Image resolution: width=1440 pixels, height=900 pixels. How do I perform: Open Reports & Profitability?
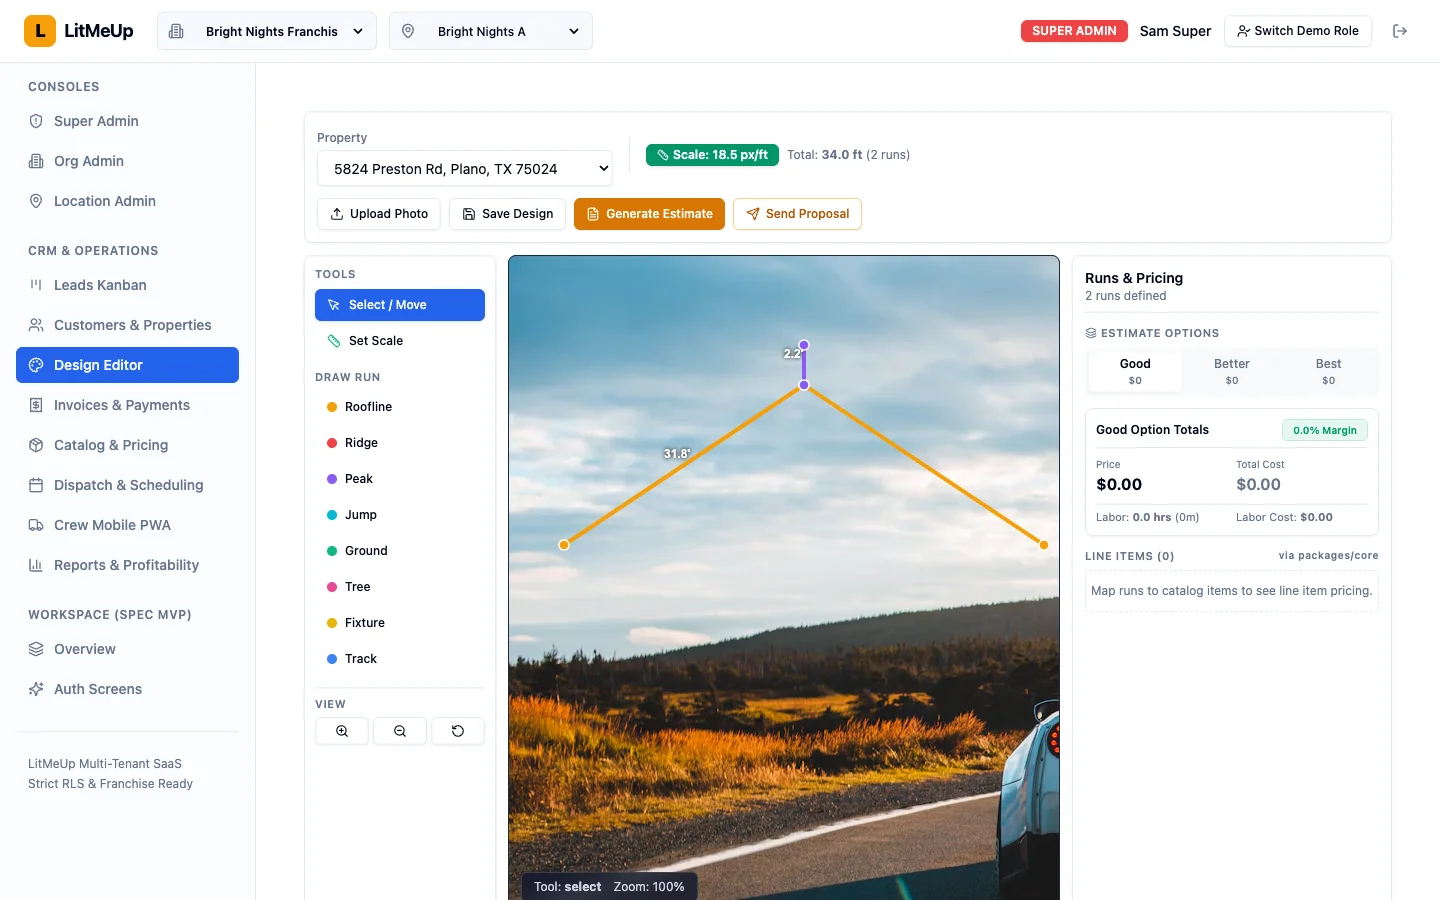(x=127, y=565)
